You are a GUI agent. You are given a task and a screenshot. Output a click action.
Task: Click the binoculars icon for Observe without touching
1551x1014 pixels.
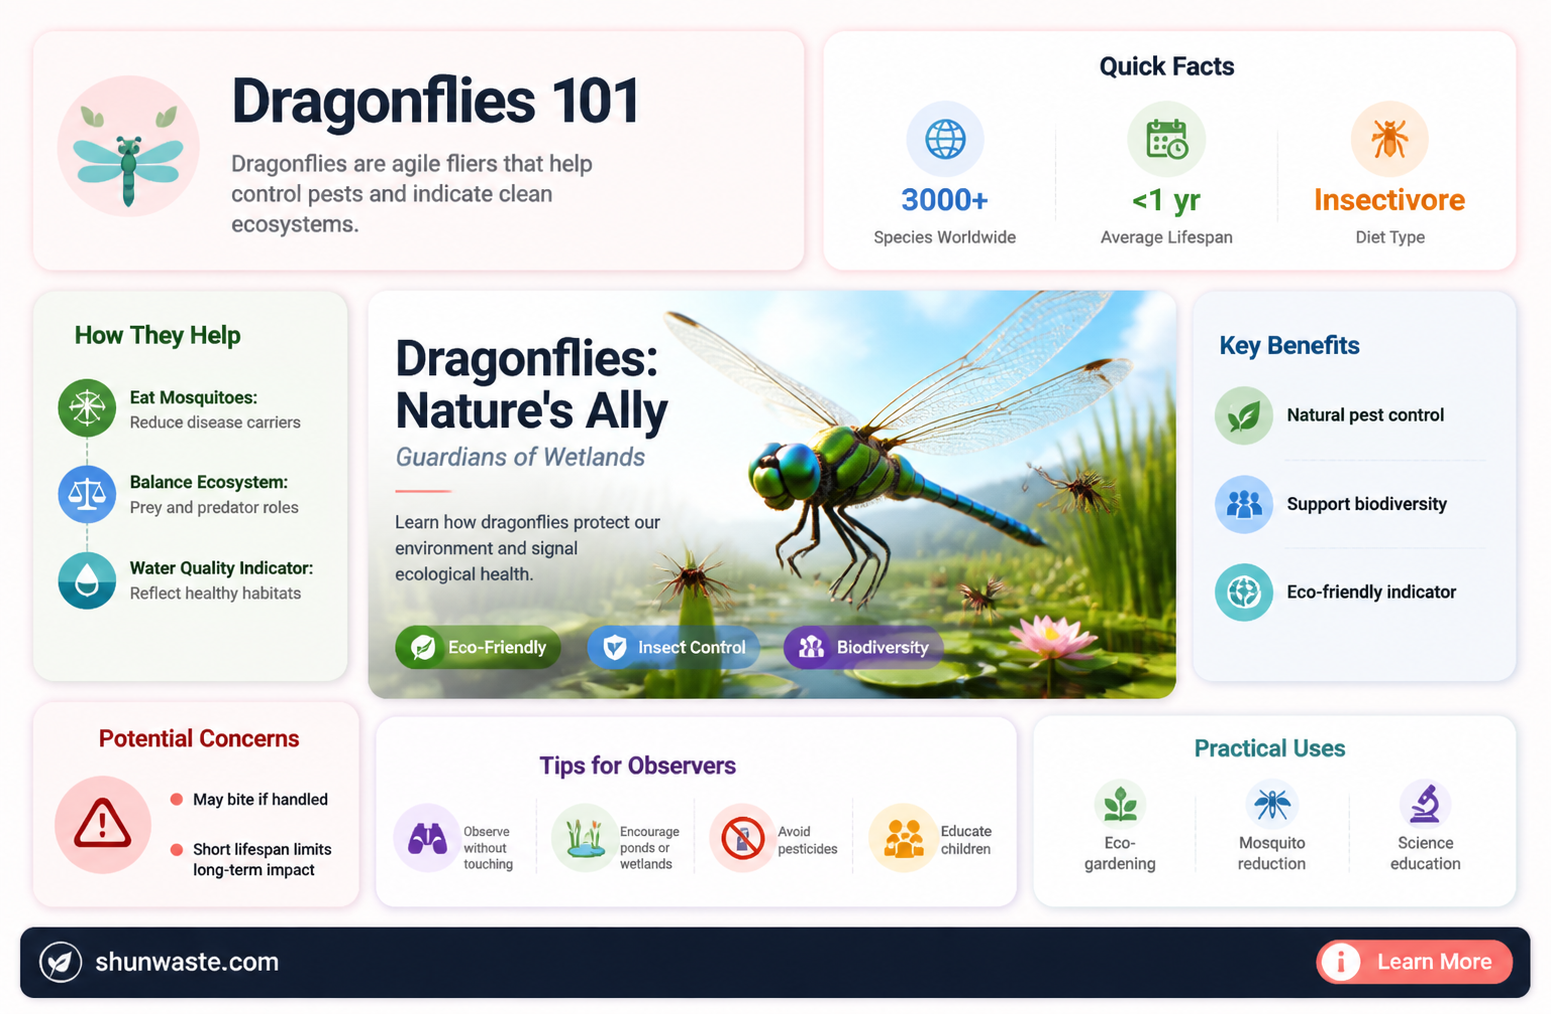[427, 838]
